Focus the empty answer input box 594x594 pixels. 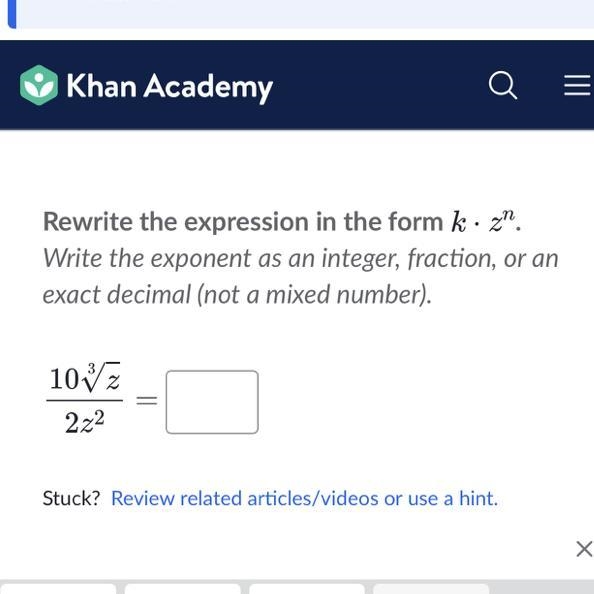212,402
